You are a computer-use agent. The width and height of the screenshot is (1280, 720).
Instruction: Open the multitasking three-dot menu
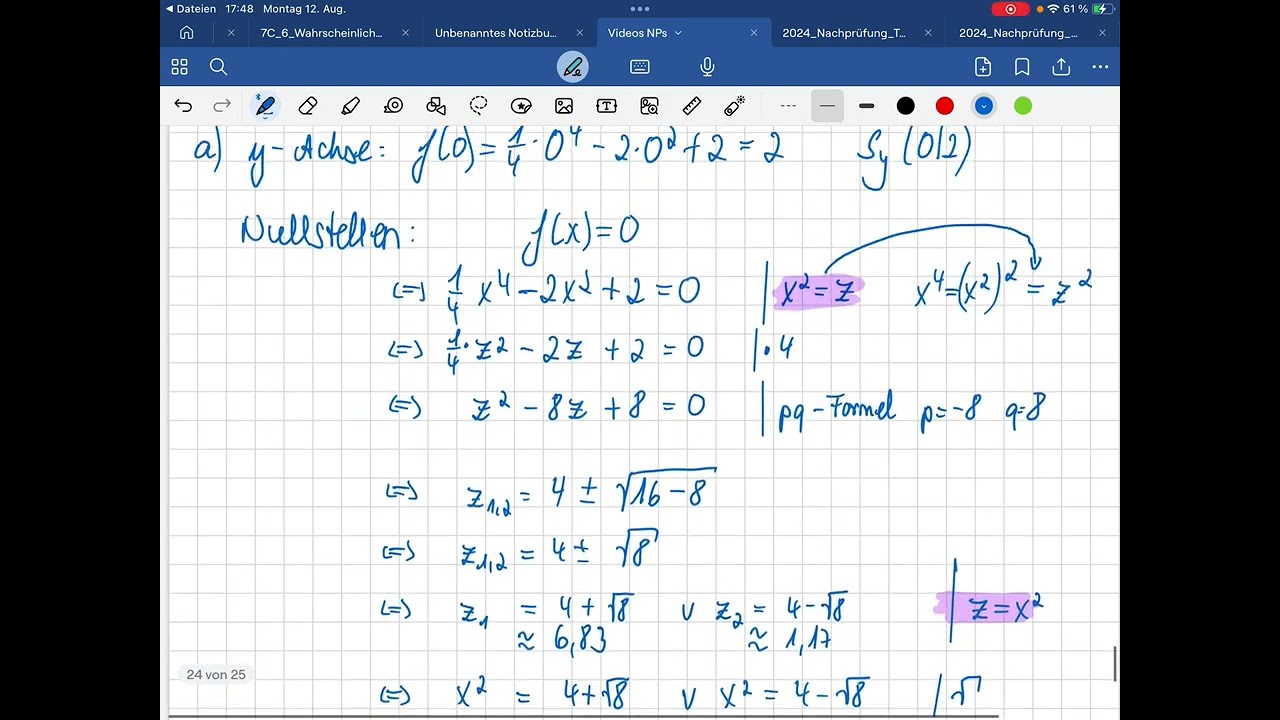tap(640, 9)
